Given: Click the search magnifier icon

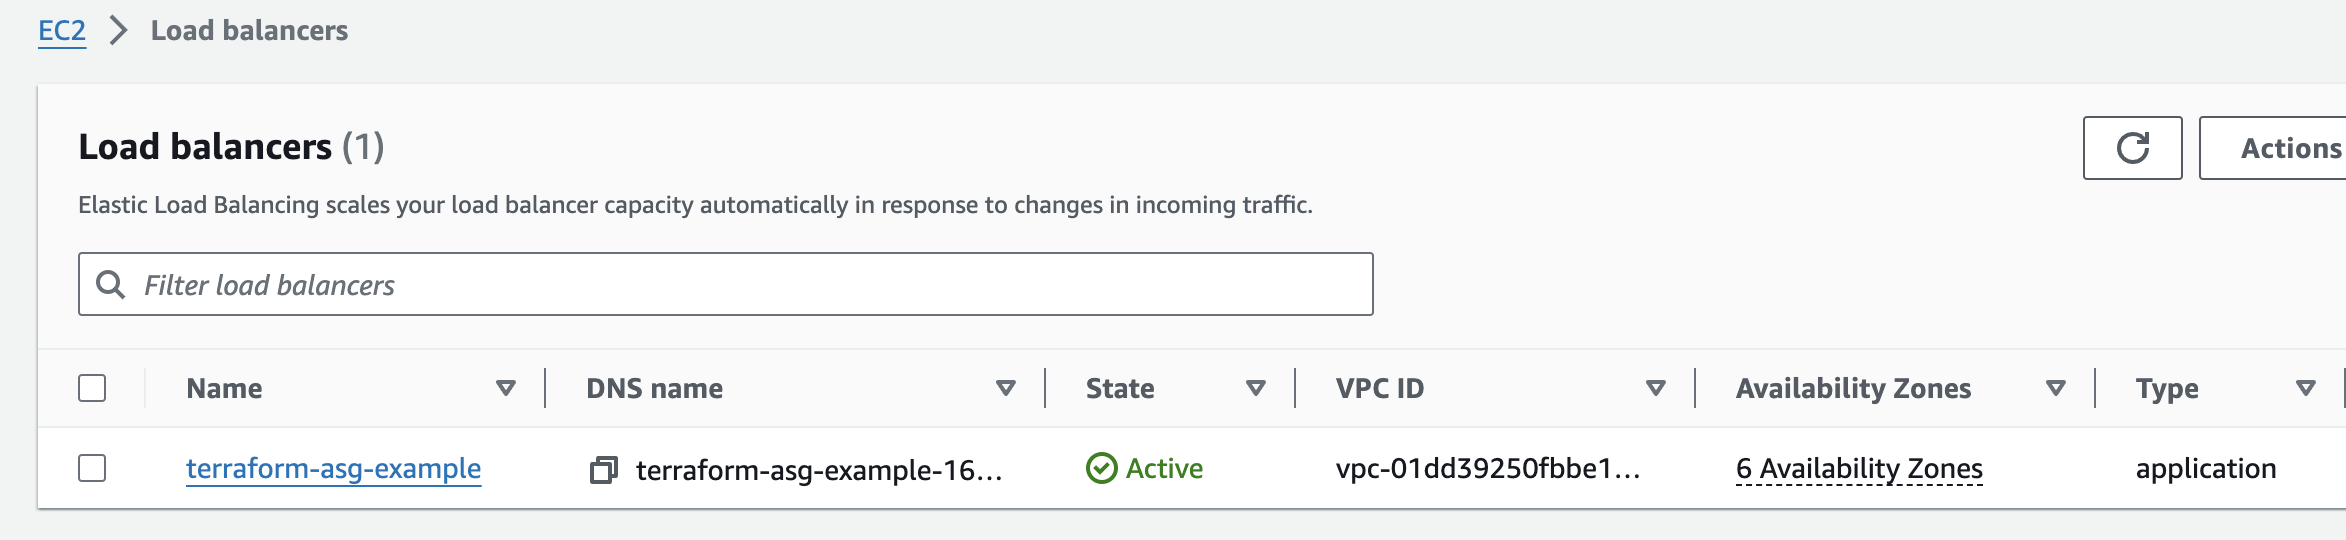Looking at the screenshot, I should [x=110, y=285].
